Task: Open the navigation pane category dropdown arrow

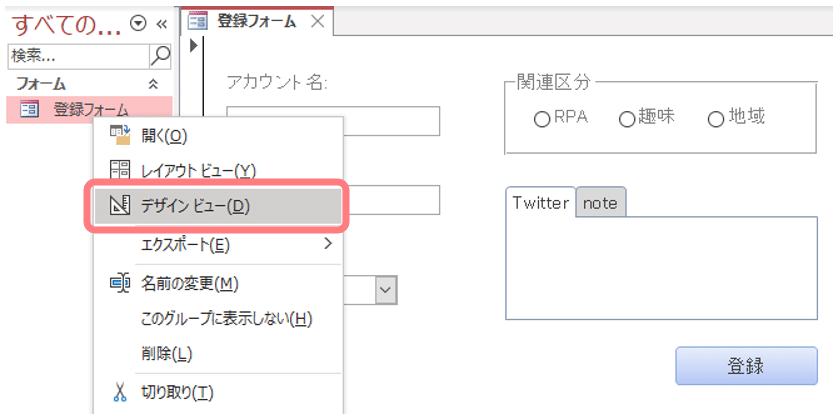Action: point(138,24)
